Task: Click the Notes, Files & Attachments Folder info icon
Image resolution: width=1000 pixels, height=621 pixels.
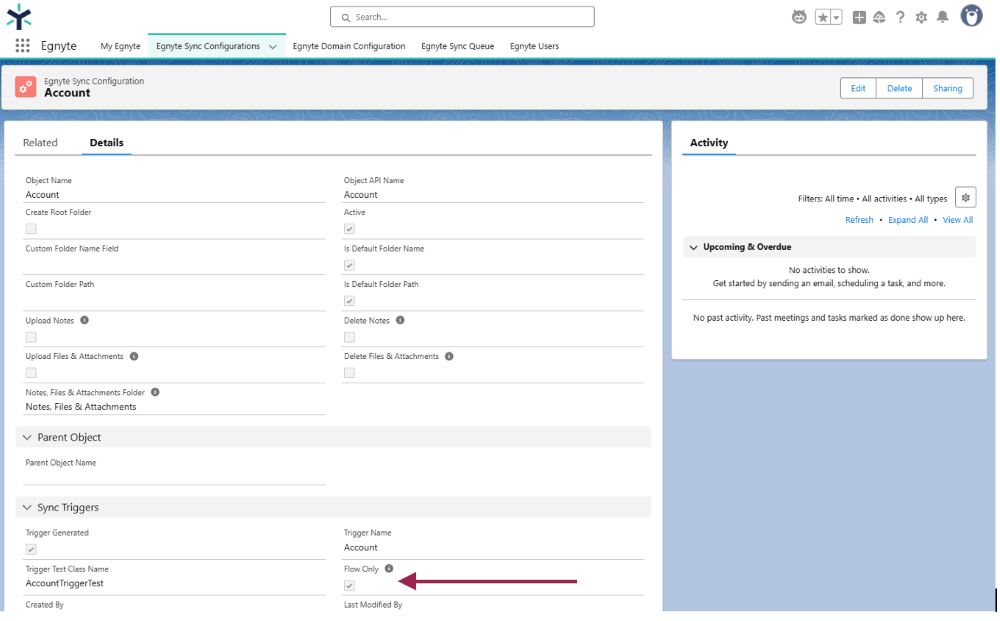Action: (155, 393)
